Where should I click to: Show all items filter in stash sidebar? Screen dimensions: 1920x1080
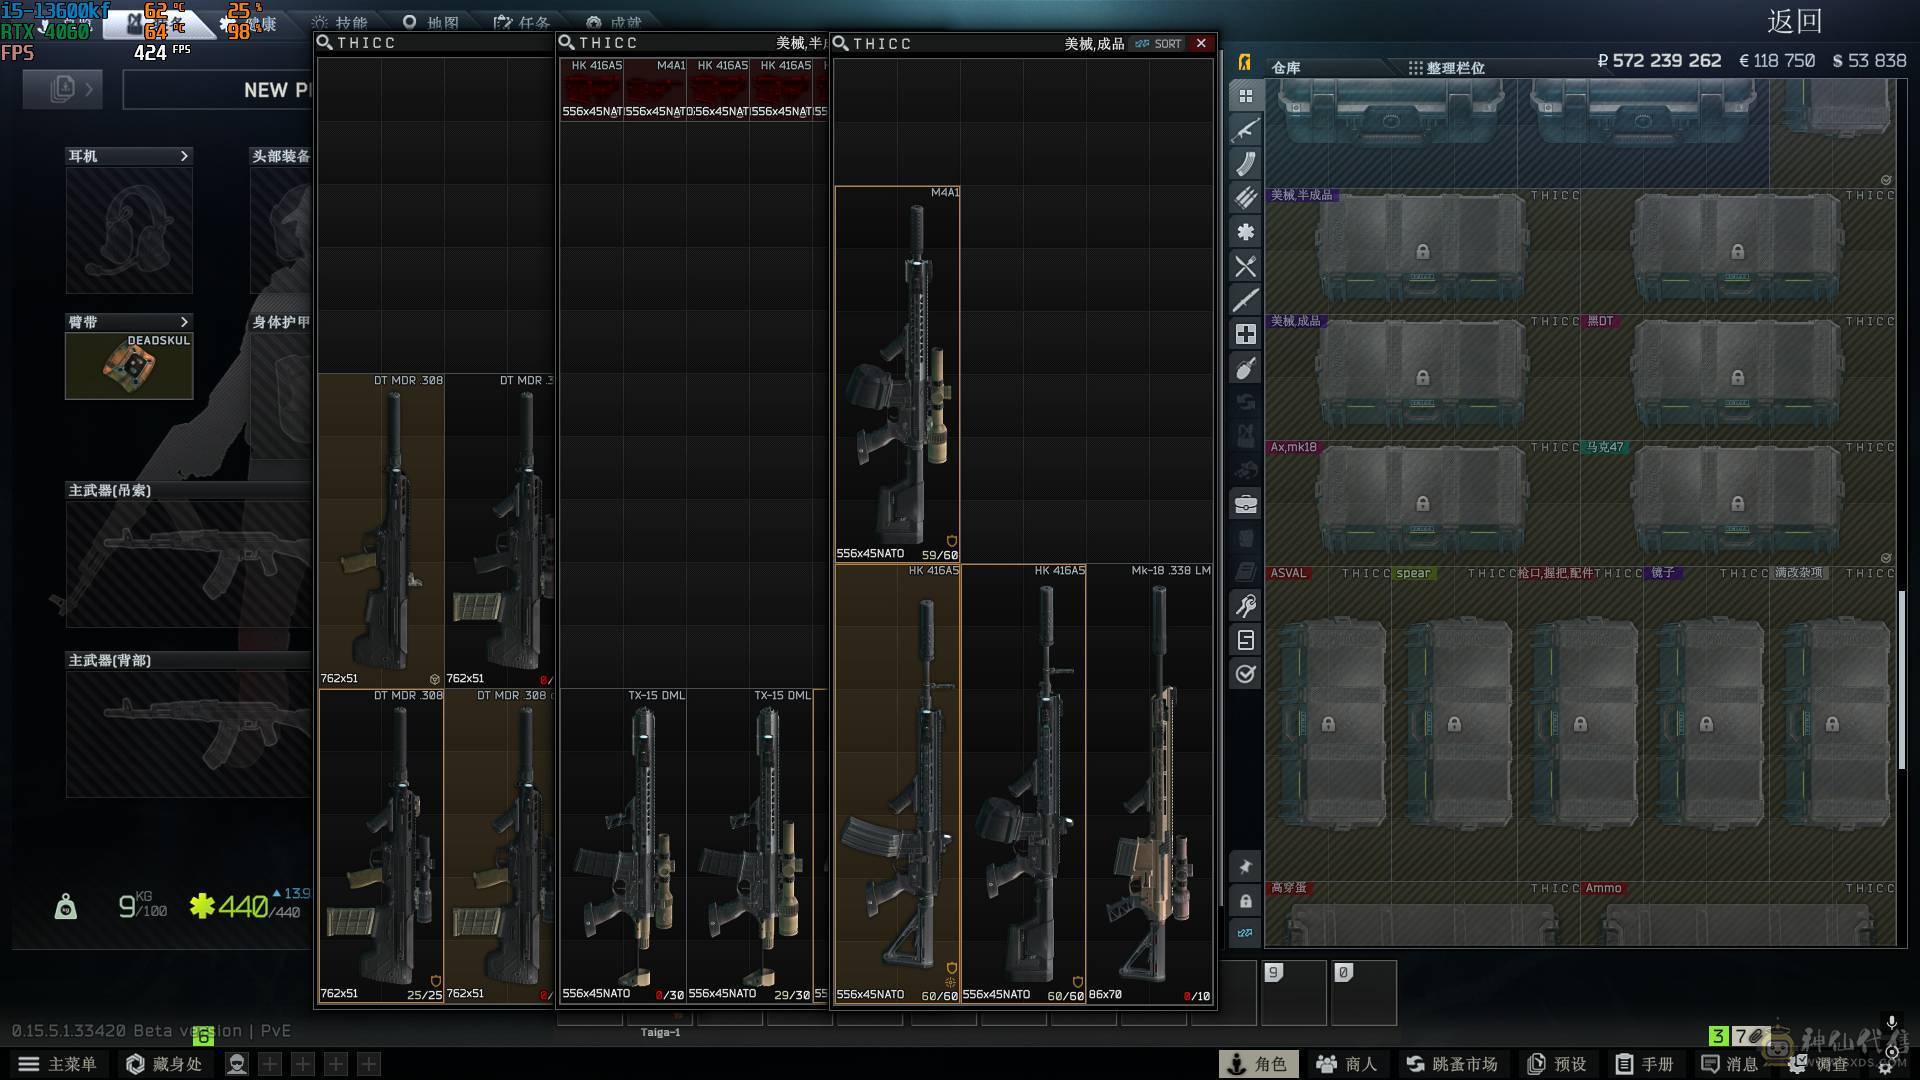(x=1245, y=96)
